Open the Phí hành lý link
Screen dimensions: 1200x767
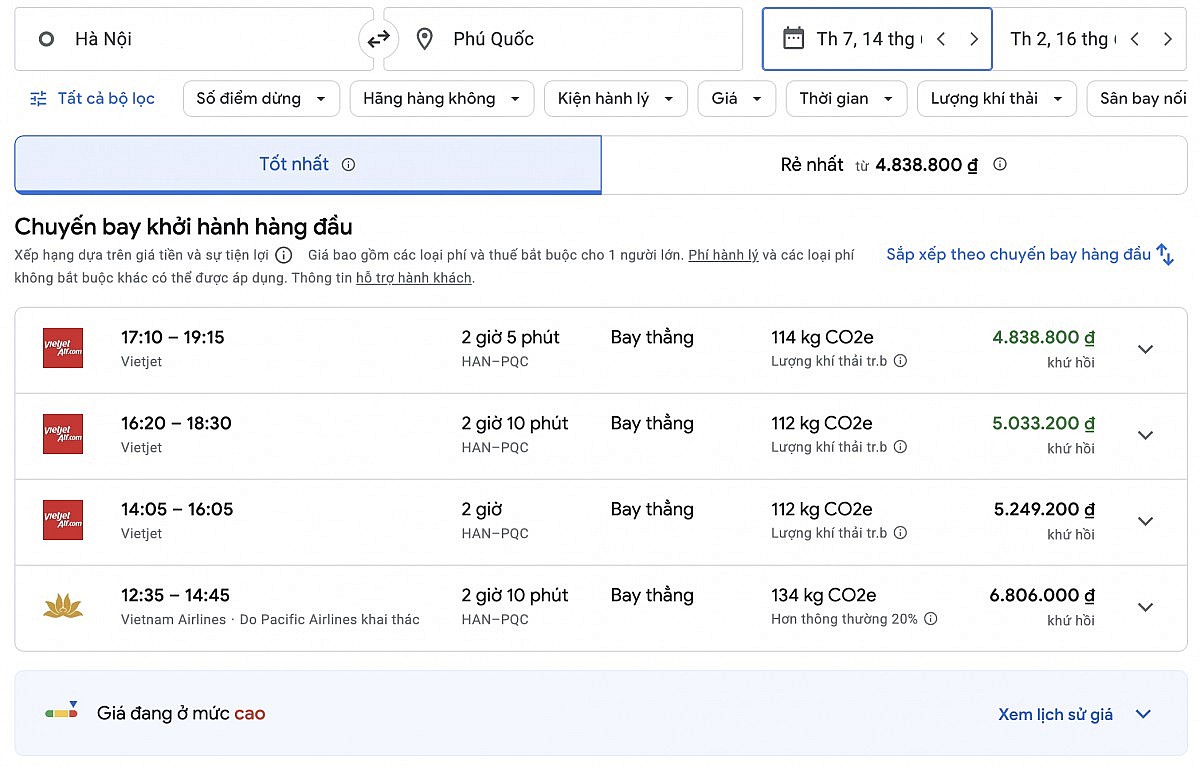point(723,255)
